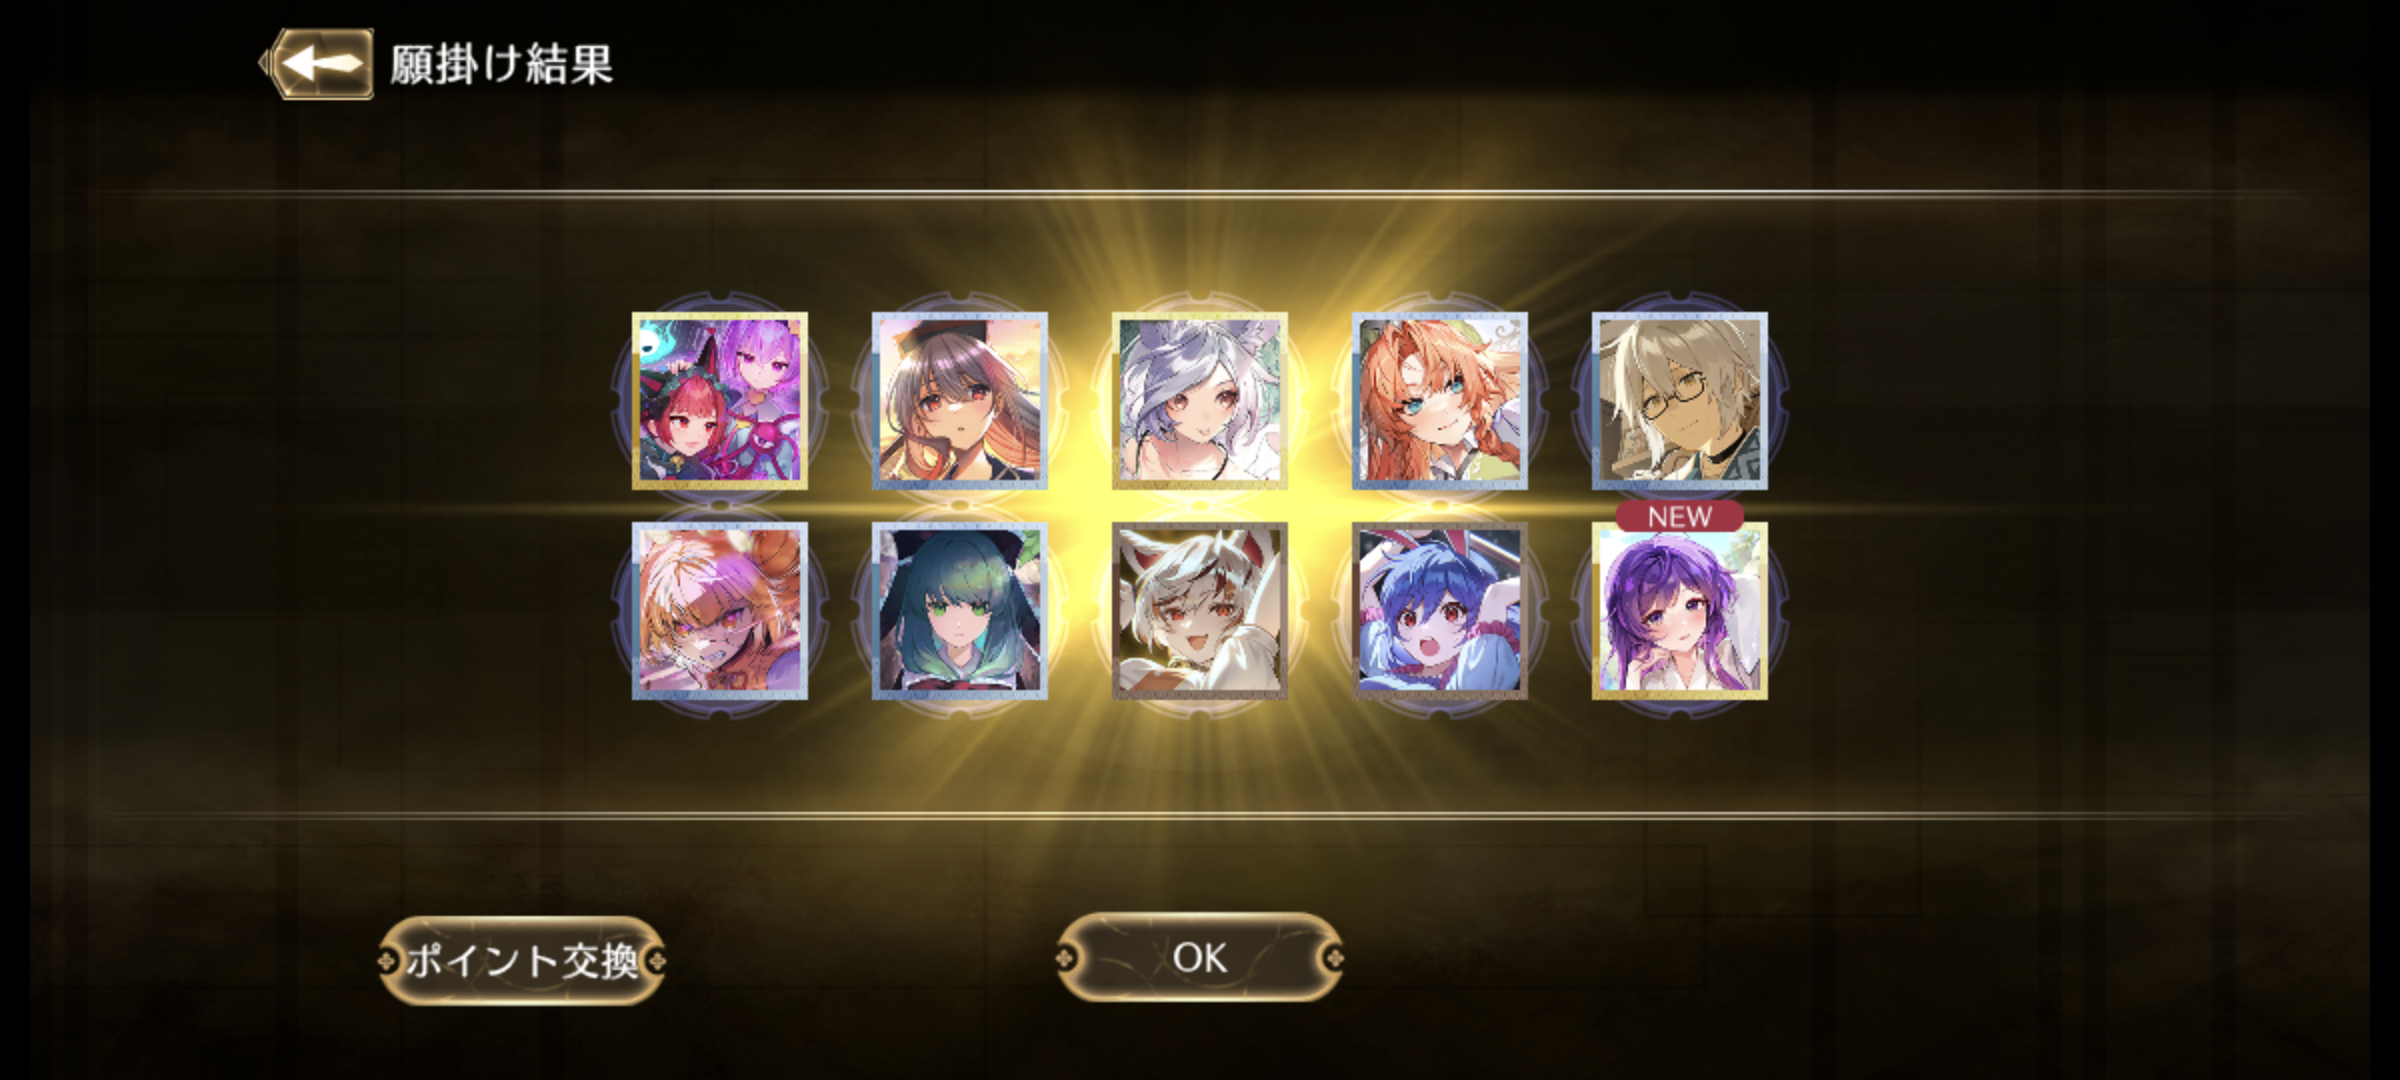Tap the ornament left of ポイント交換
This screenshot has height=1080, width=2400.
point(387,962)
